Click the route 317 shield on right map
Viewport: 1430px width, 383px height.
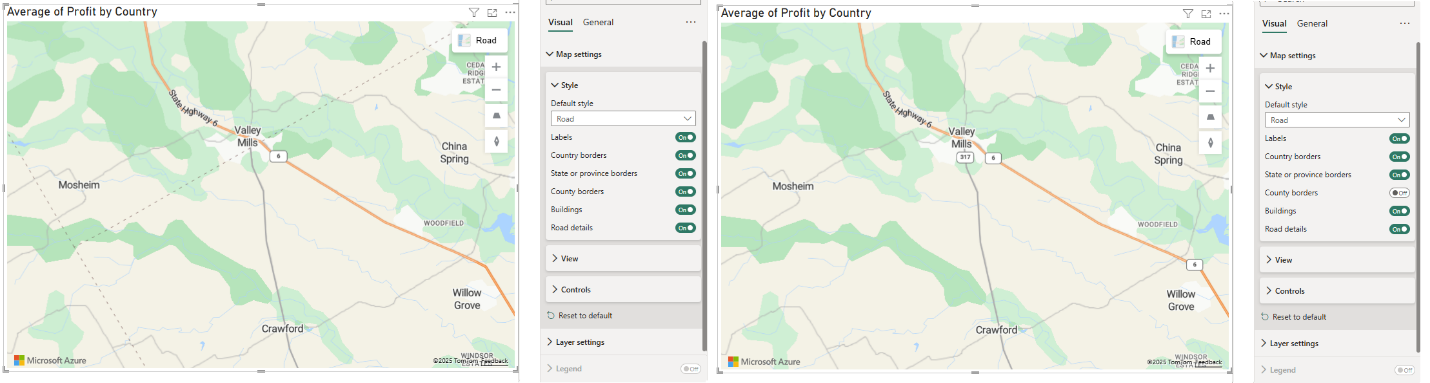click(965, 158)
